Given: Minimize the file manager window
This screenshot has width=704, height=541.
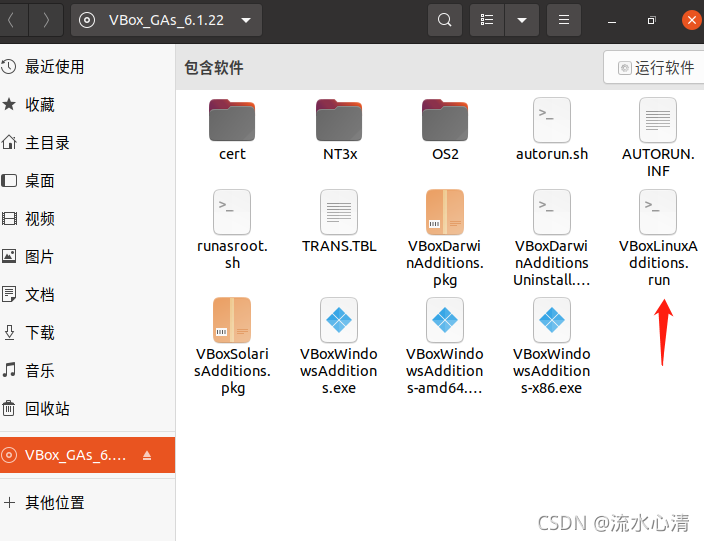Looking at the screenshot, I should pos(612,20).
